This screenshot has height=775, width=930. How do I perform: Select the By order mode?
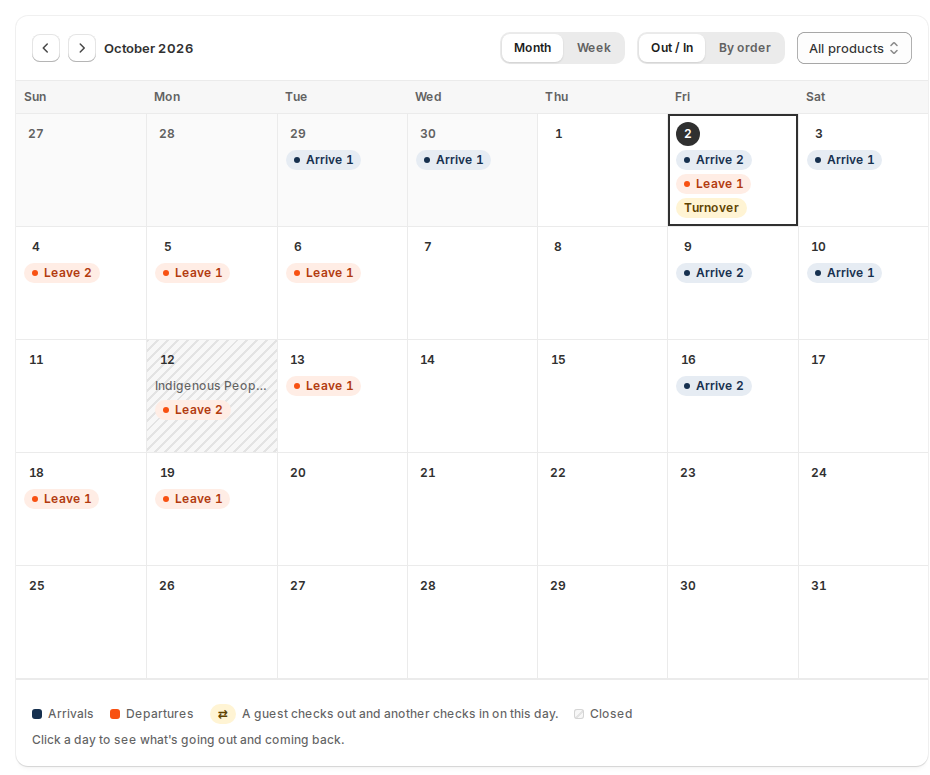click(x=744, y=48)
